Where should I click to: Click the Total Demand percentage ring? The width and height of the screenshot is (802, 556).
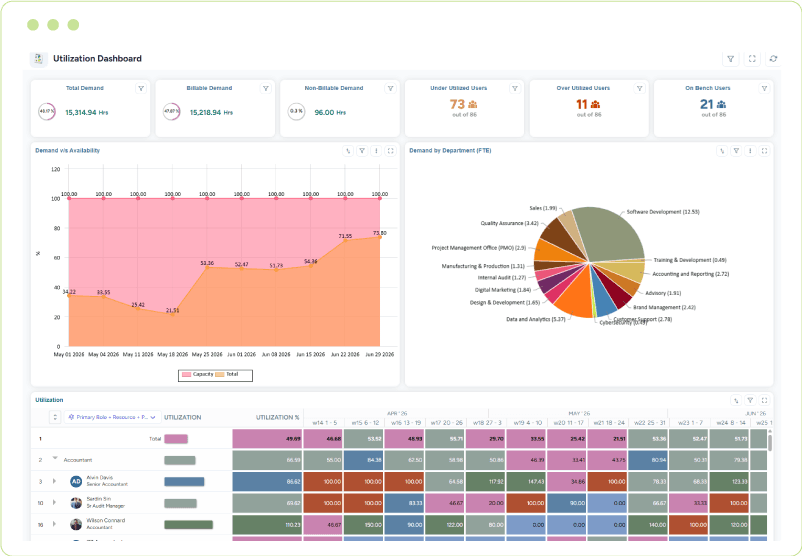coord(47,112)
